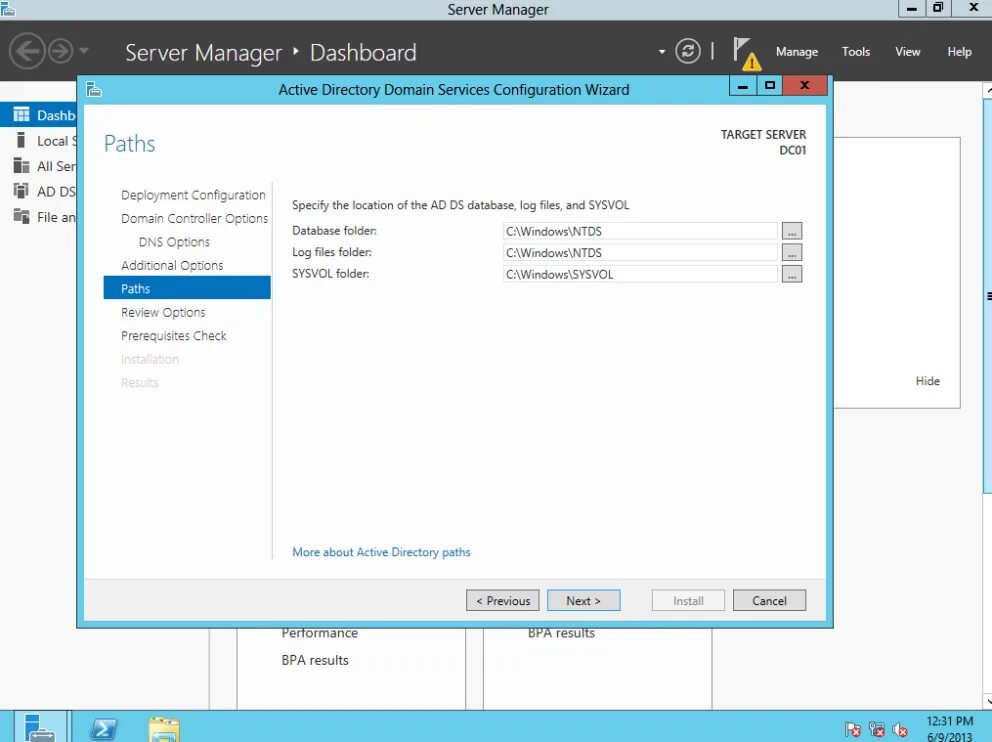This screenshot has width=992, height=742.
Task: Open Server Manager from the taskbar
Action: (x=39, y=727)
